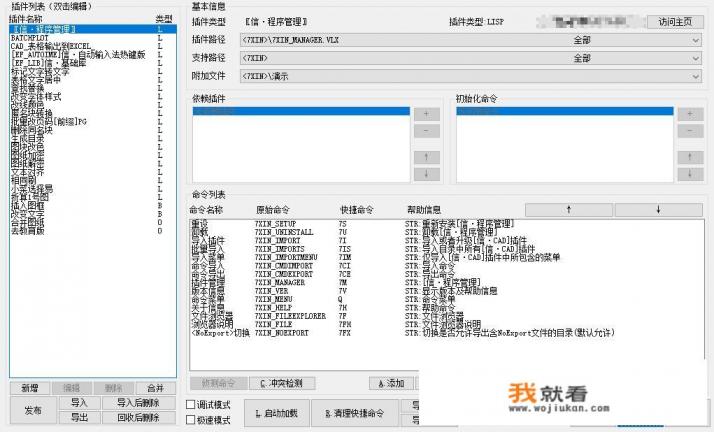The height and width of the screenshot is (432, 714).
Task: Sort by the 插件名称 column header
Action: click(x=26, y=19)
